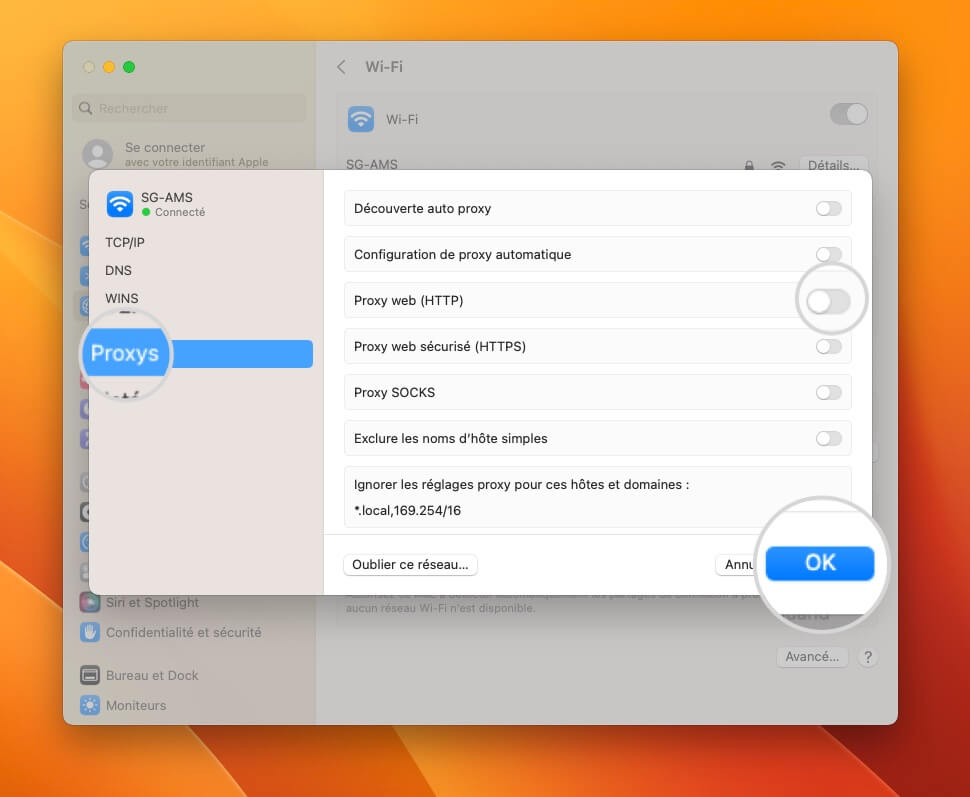Screen dimensions: 970x797
Task: Go back using the chevron beside Wi-Fi title
Action: coord(341,67)
